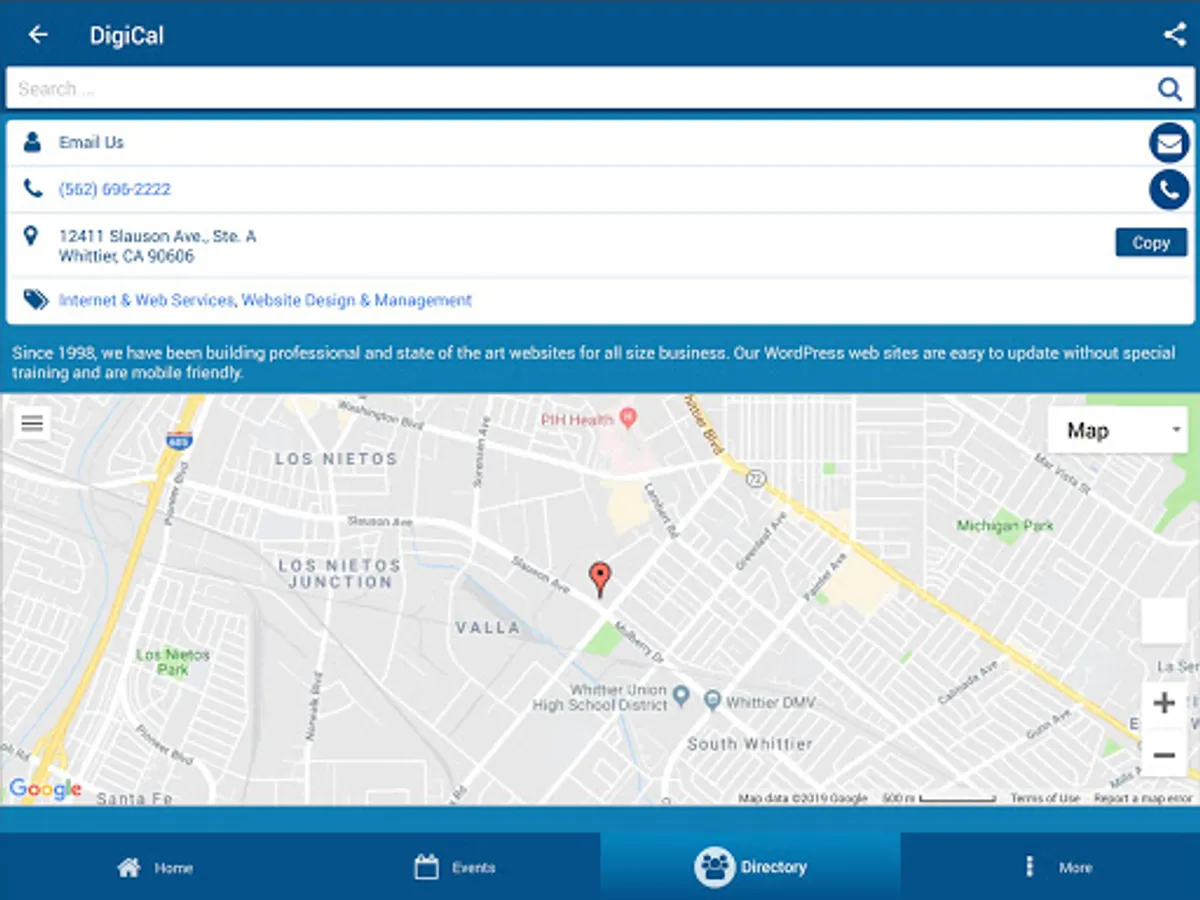Copy the address with Copy button
1200x900 pixels.
[x=1151, y=243]
